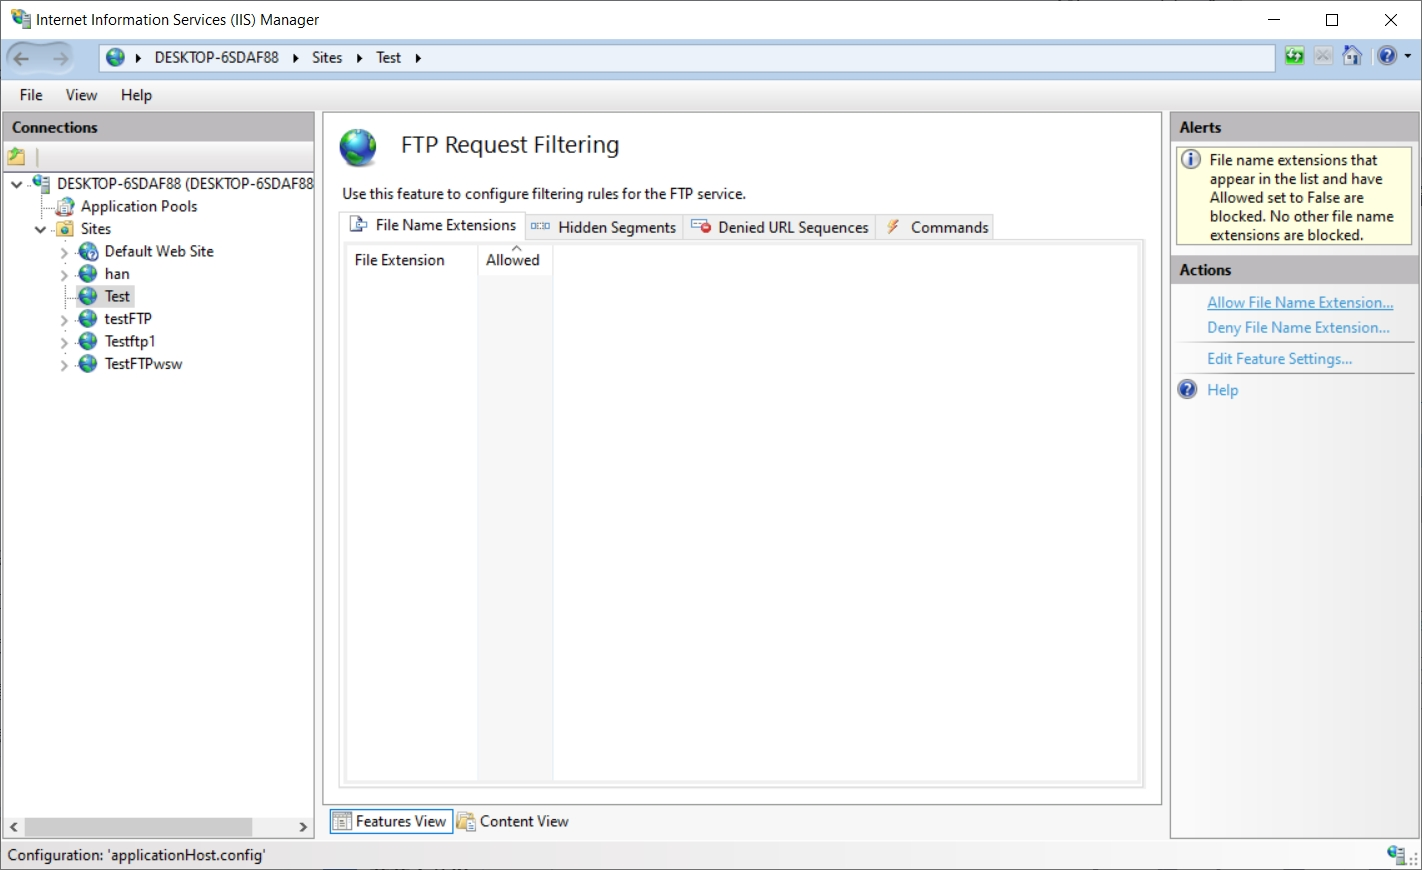Screen dimensions: 1422x870
Task: Click Sites in the address breadcrumb
Action: pyautogui.click(x=327, y=58)
